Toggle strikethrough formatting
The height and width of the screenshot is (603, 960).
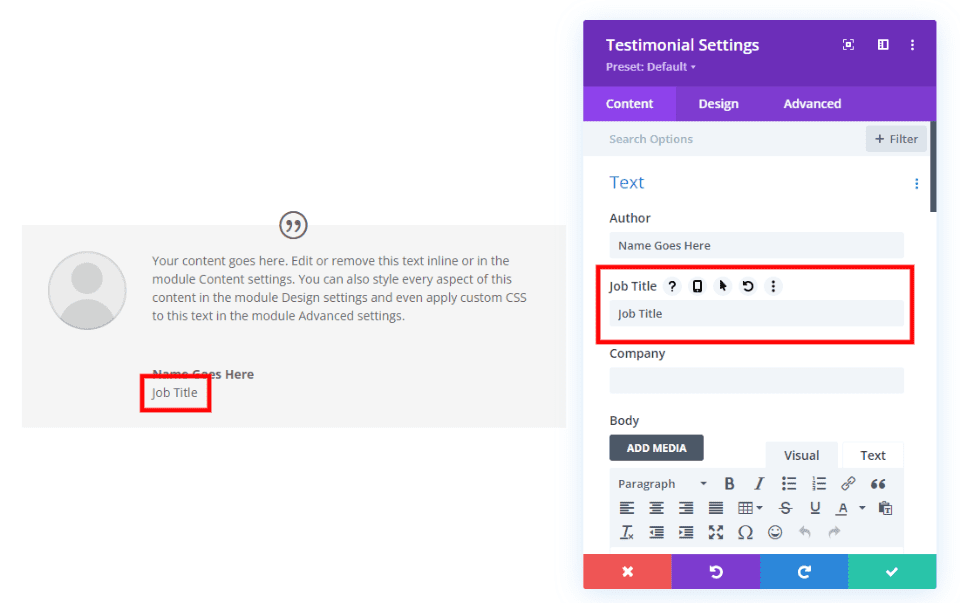point(785,508)
